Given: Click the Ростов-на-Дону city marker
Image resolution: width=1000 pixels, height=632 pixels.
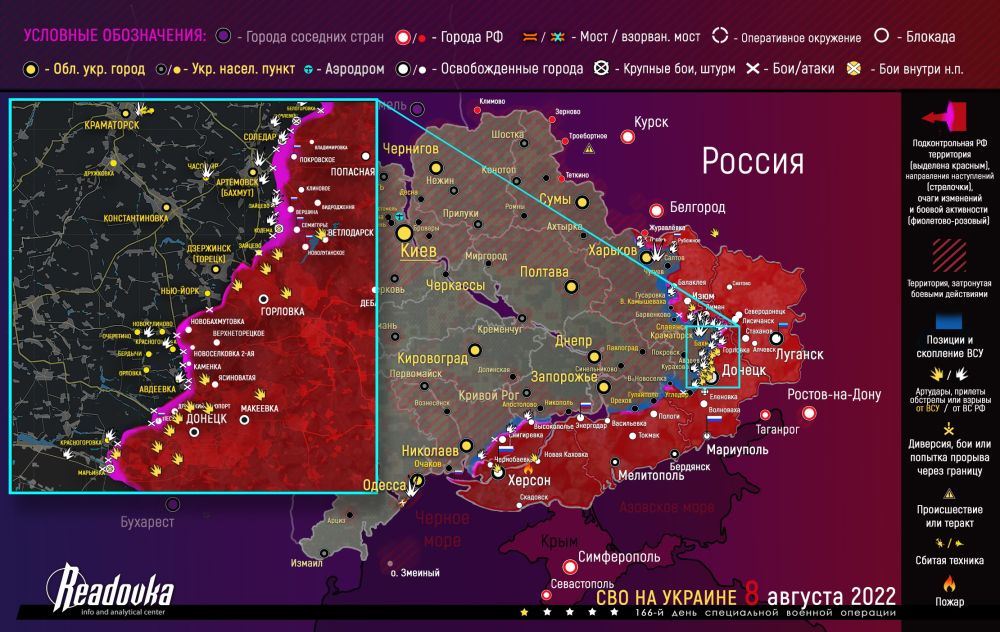Looking at the screenshot, I should coord(809,413).
